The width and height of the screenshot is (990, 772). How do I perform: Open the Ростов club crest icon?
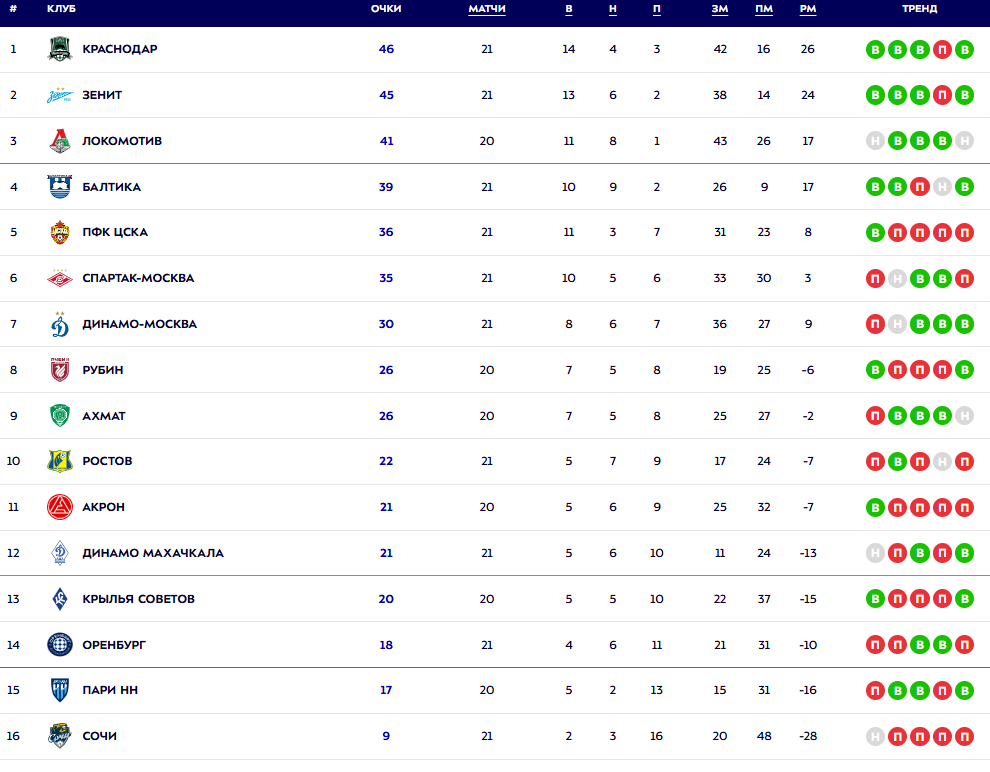tap(60, 461)
